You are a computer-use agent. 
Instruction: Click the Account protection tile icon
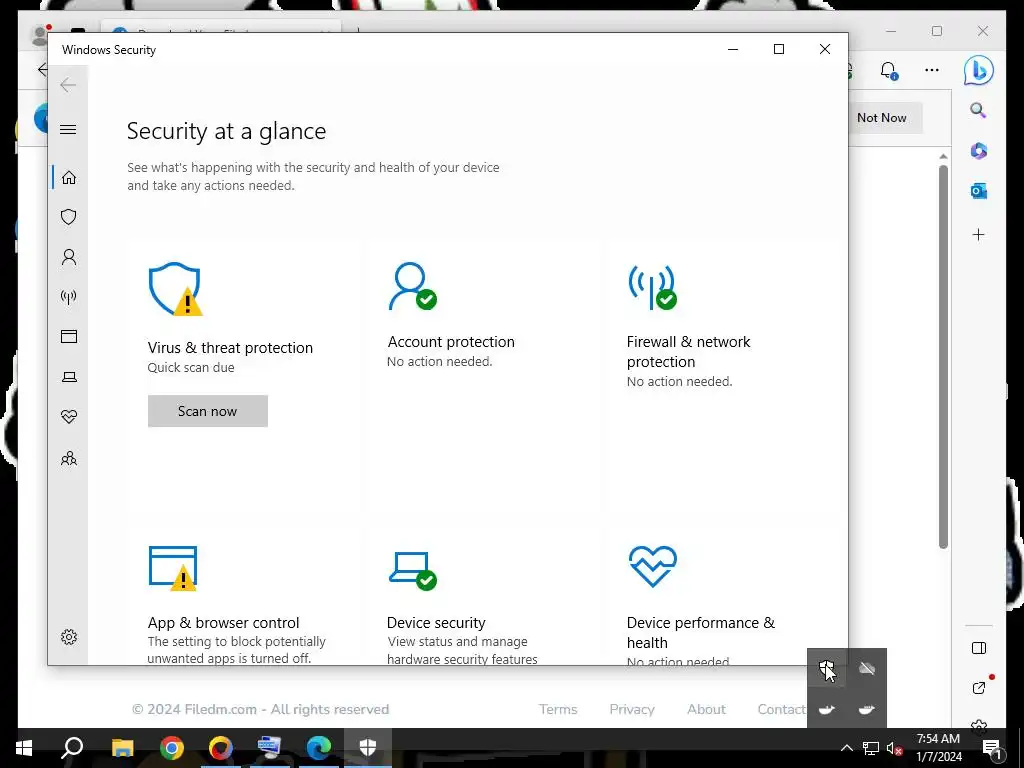[412, 286]
